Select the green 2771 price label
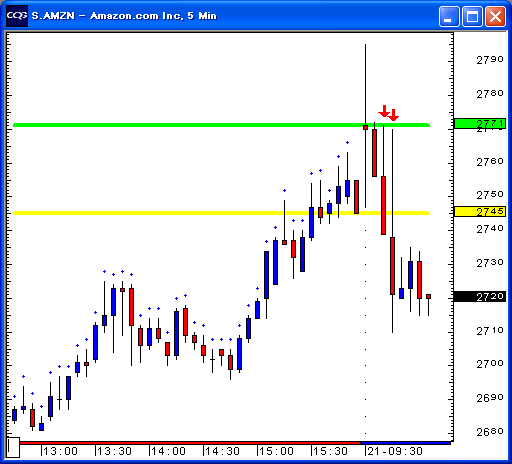The width and height of the screenshot is (512, 464). pyautogui.click(x=480, y=124)
